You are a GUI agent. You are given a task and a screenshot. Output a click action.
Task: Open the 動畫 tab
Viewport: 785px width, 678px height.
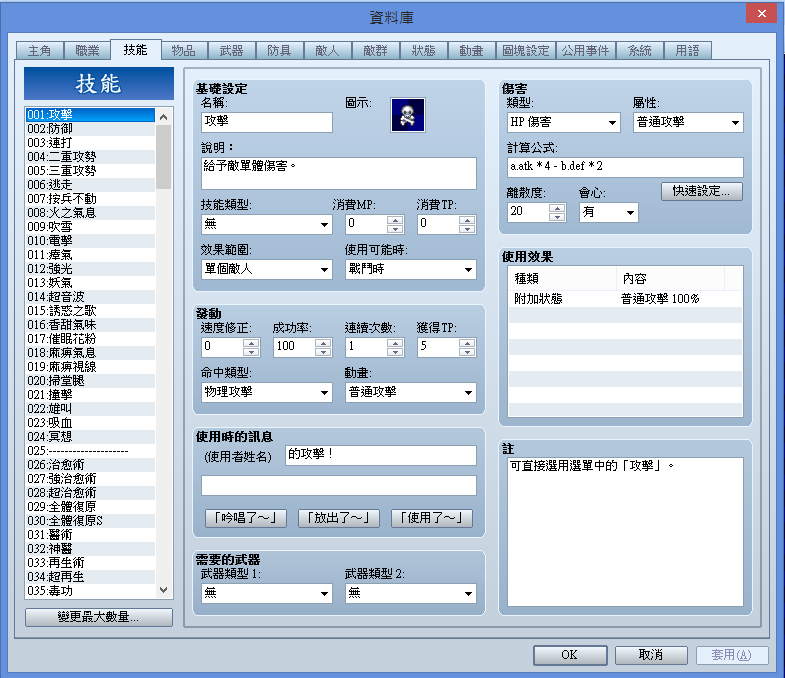(x=472, y=51)
